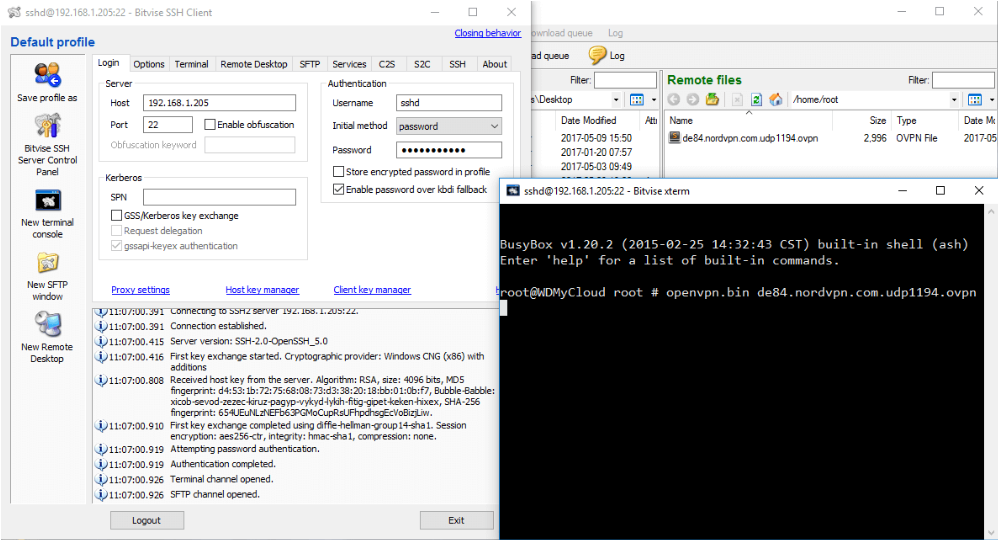Switch to the Terminal tab
This screenshot has width=998, height=540.
[191, 64]
